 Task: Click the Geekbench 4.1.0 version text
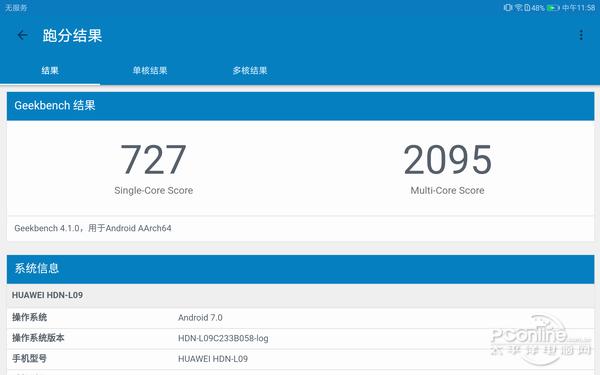(93, 228)
